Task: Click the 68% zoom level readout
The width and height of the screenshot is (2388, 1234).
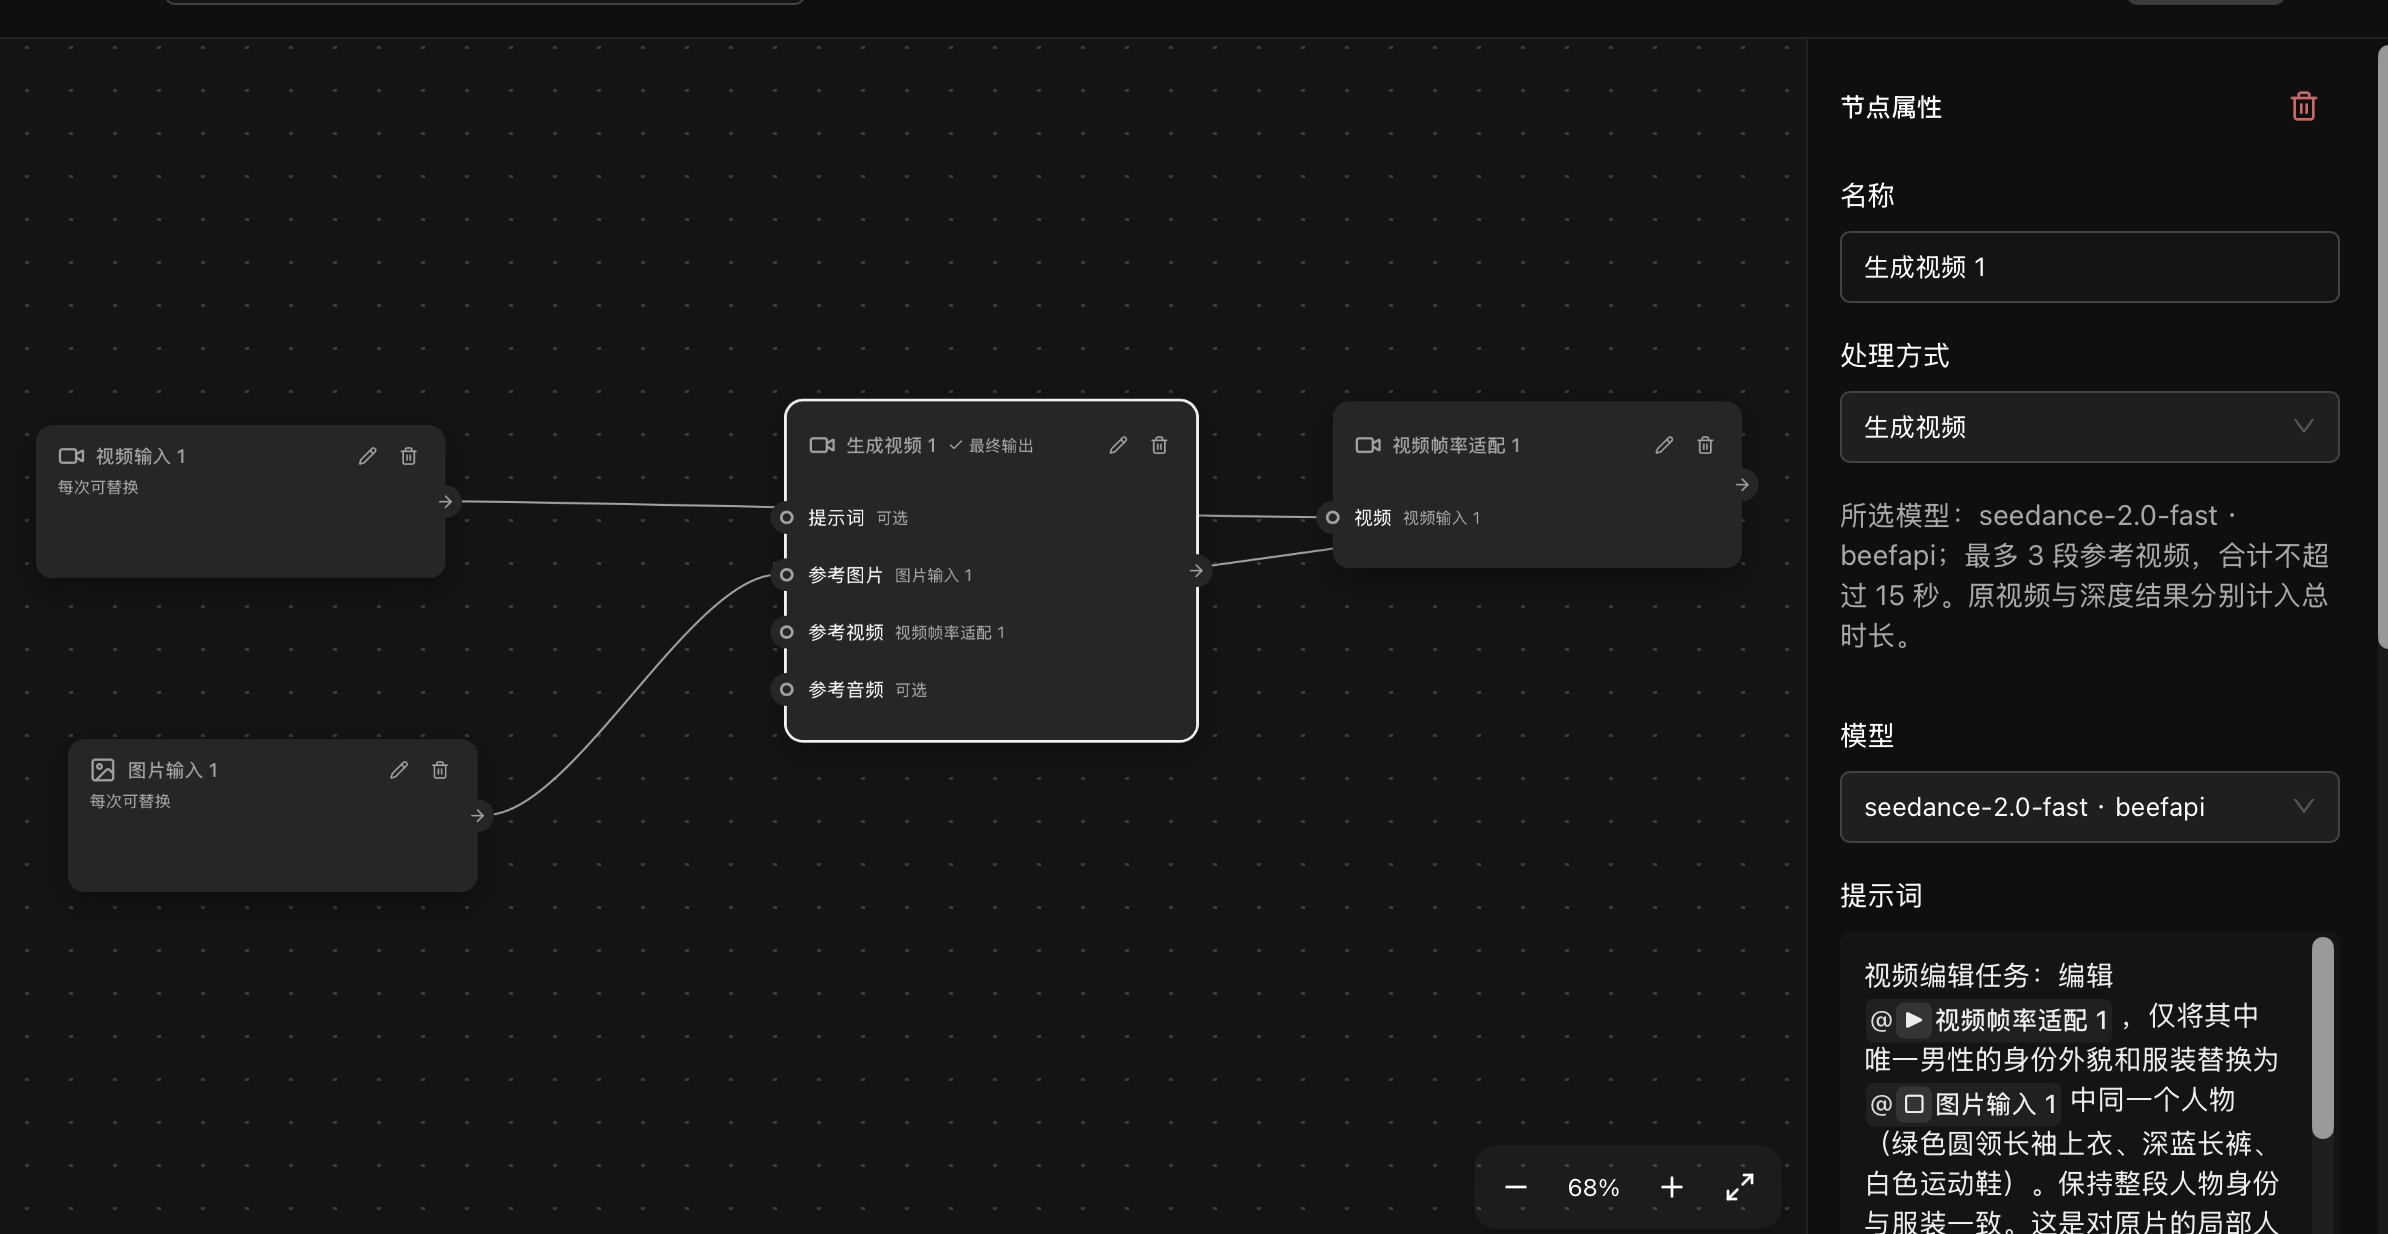Action: click(x=1593, y=1187)
